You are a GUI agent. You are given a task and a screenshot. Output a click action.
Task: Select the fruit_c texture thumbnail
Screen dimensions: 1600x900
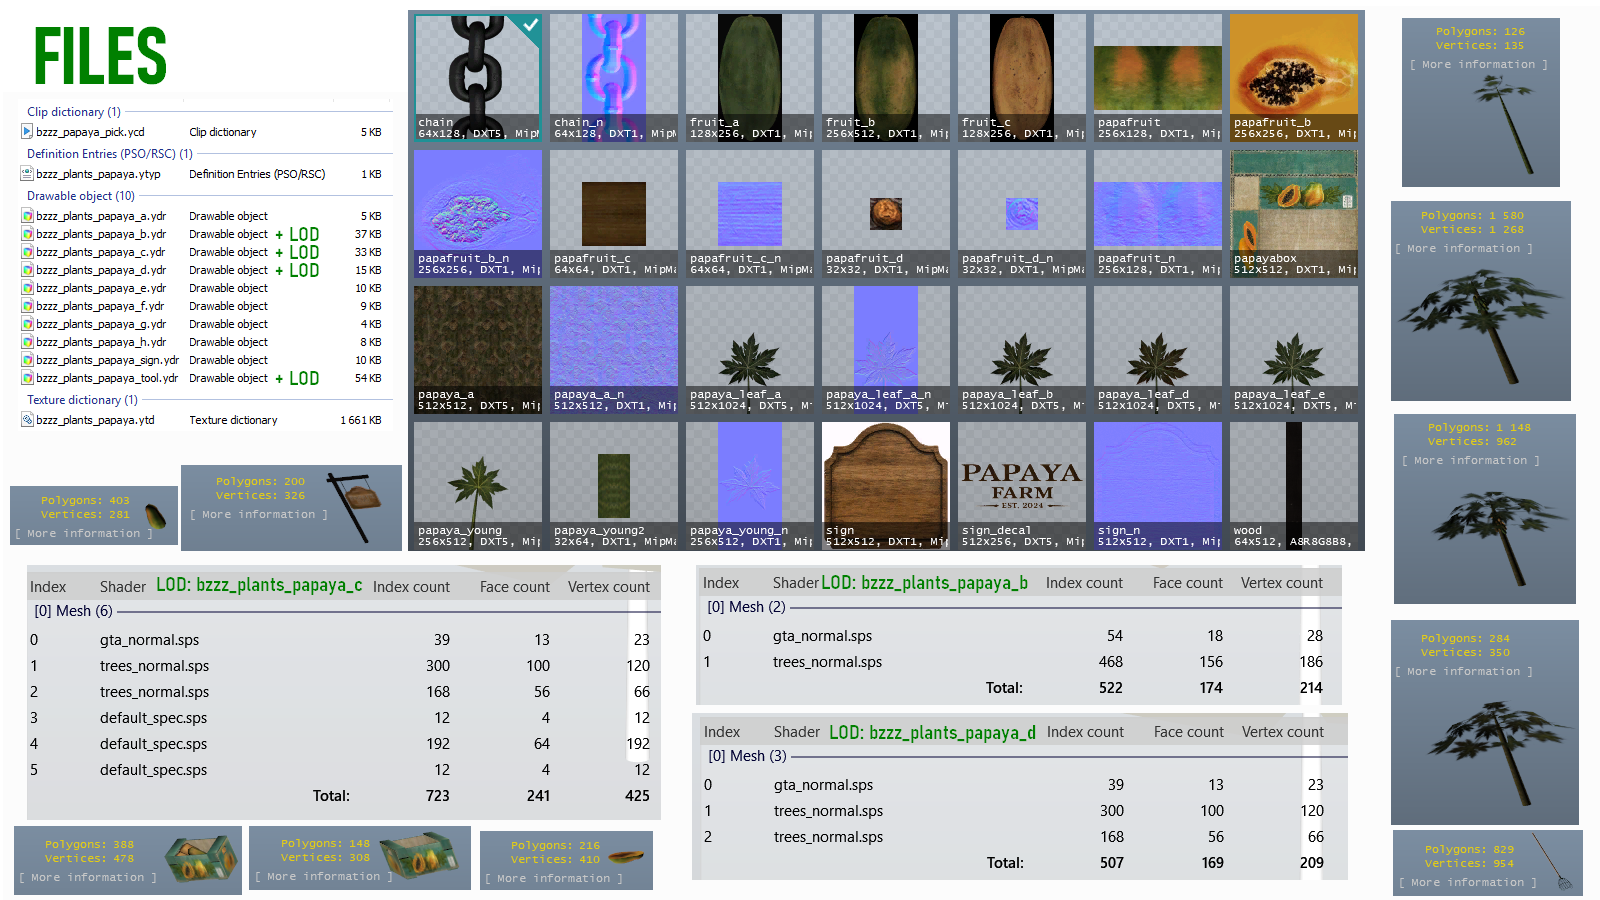coord(1022,77)
